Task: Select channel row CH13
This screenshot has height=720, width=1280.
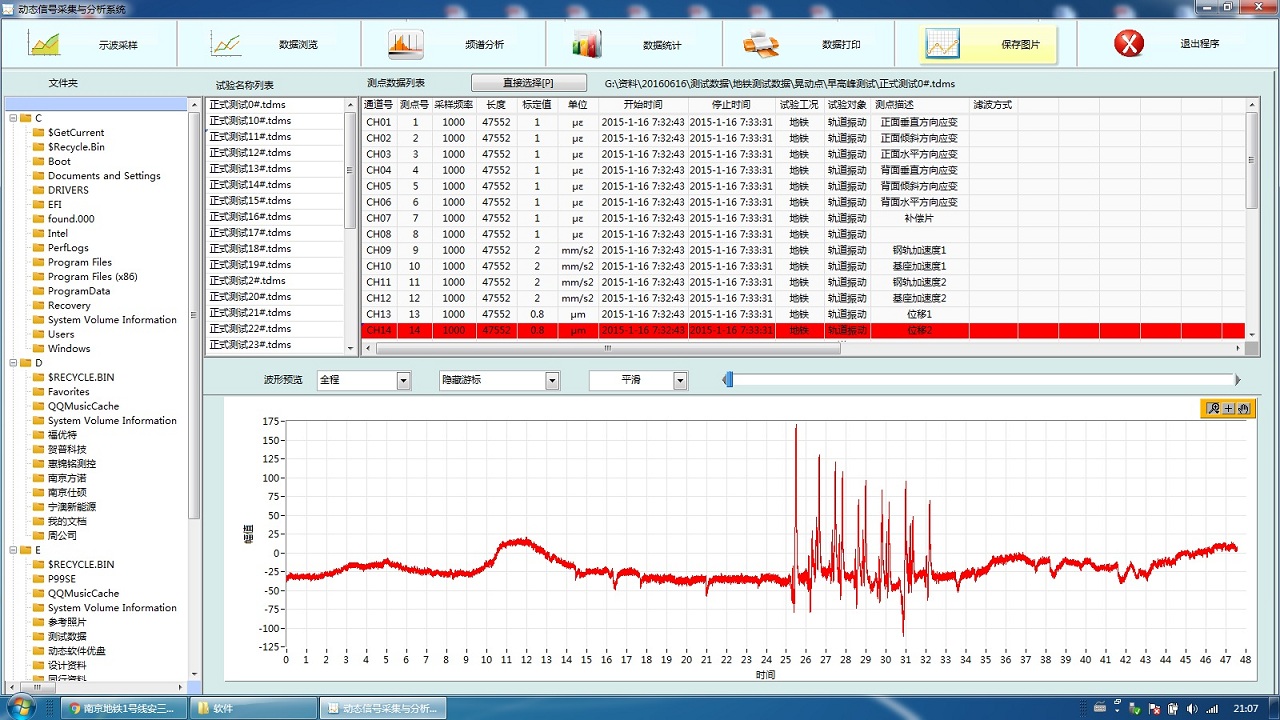Action: 802,314
